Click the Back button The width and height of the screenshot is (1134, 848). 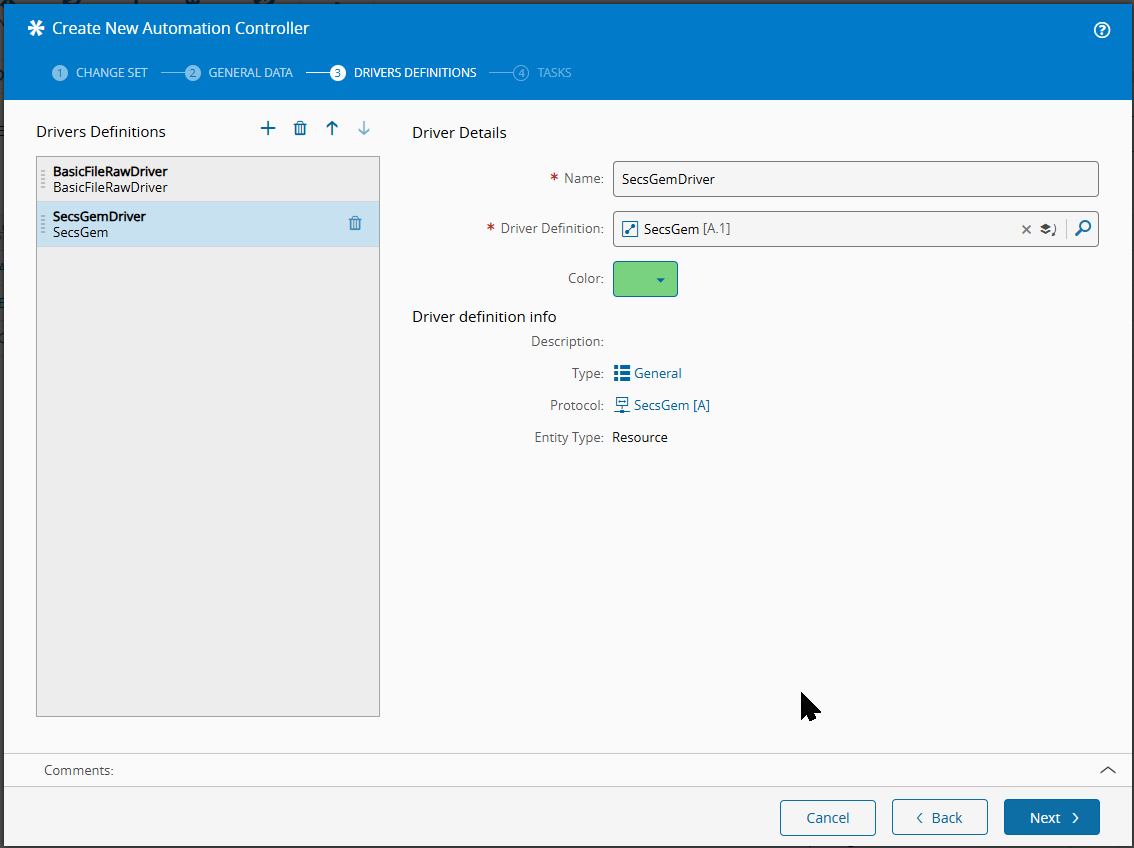[939, 817]
